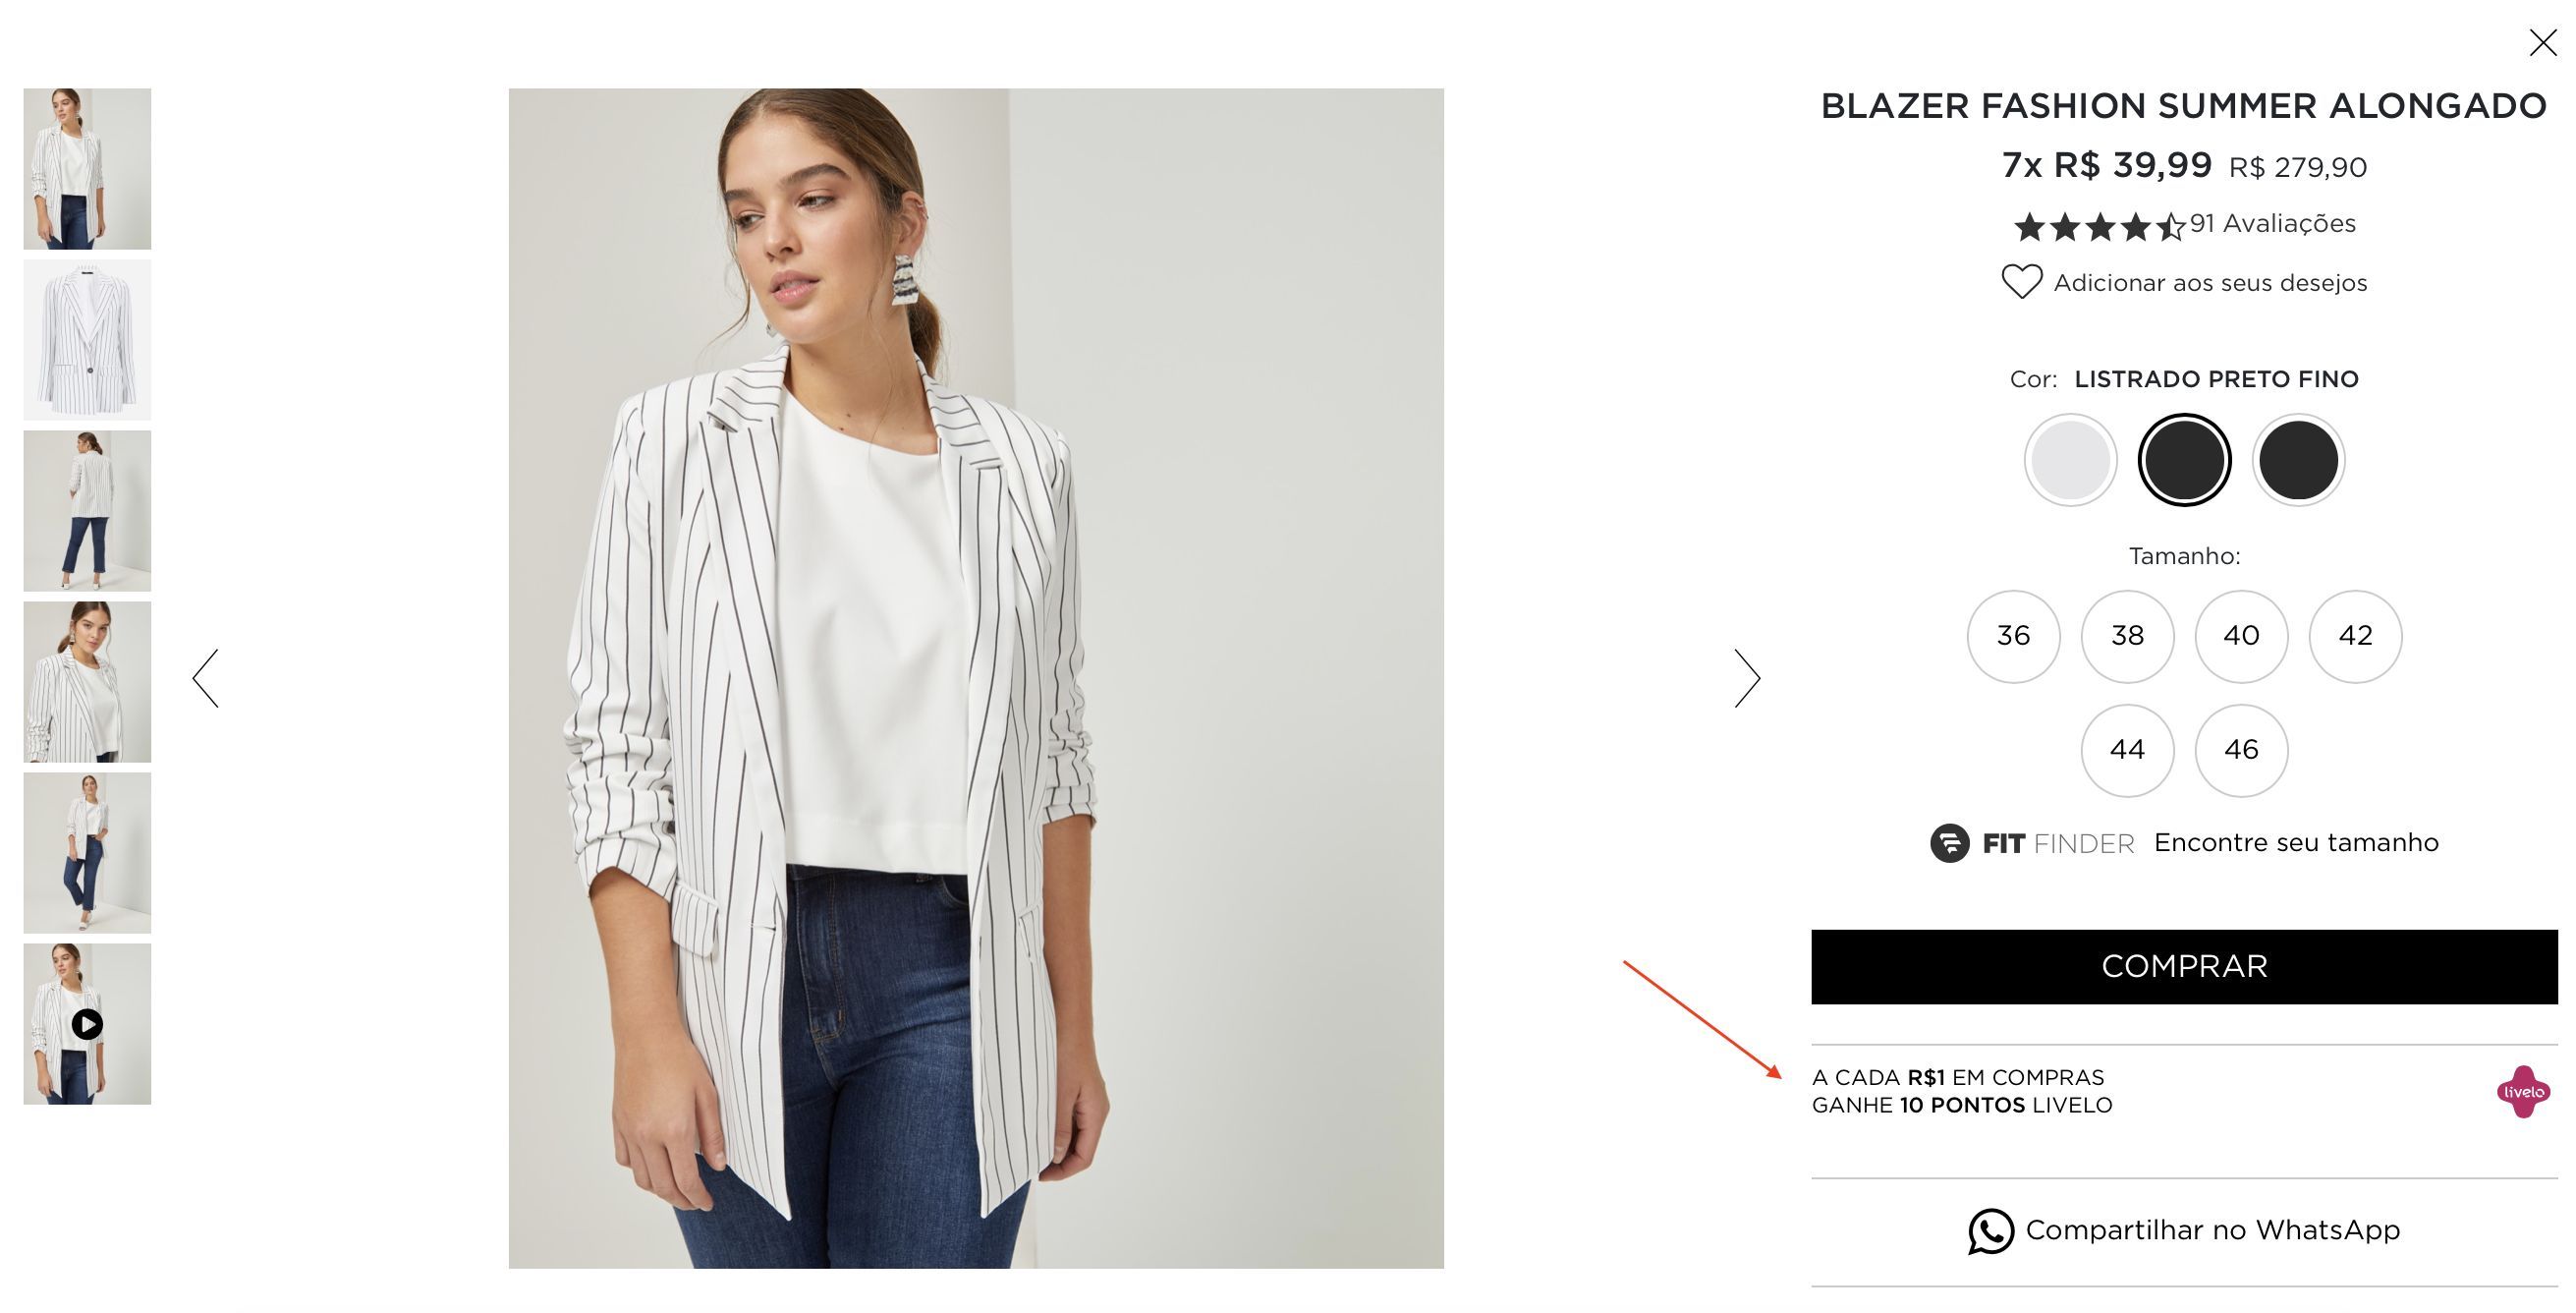This screenshot has height=1313, width=2576.
Task: Go to the next product image
Action: click(x=1747, y=678)
